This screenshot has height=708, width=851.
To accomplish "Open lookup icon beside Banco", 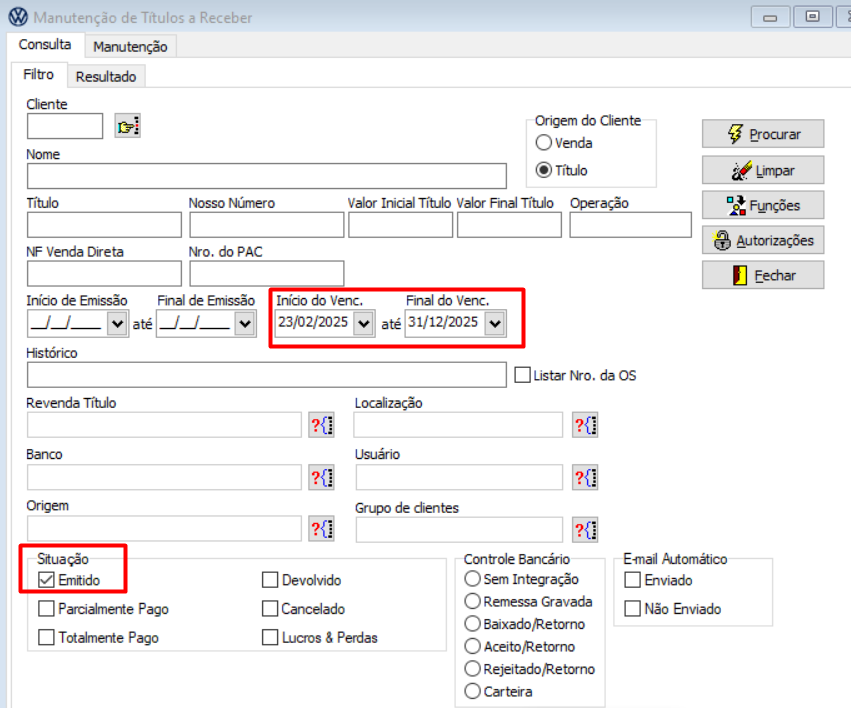I will point(321,477).
